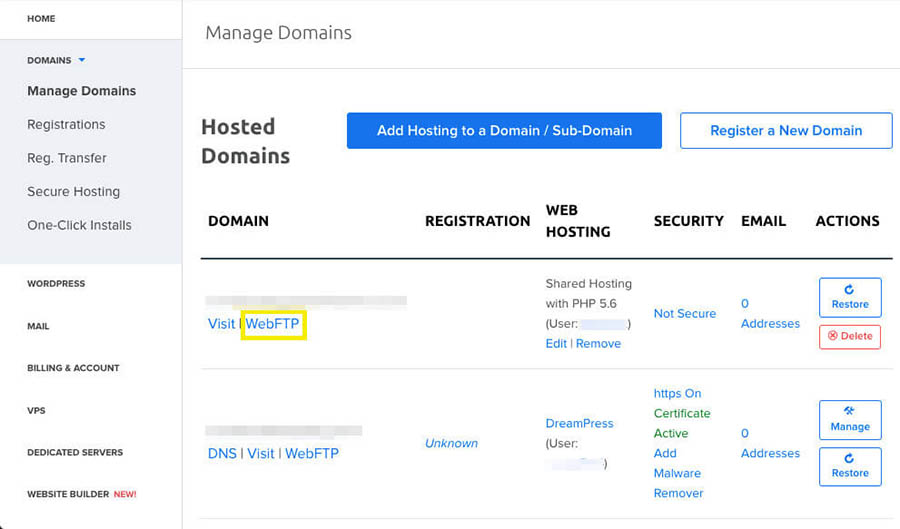This screenshot has height=529, width=900.
Task: Open the highlighted WebFTP link
Action: pyautogui.click(x=273, y=324)
